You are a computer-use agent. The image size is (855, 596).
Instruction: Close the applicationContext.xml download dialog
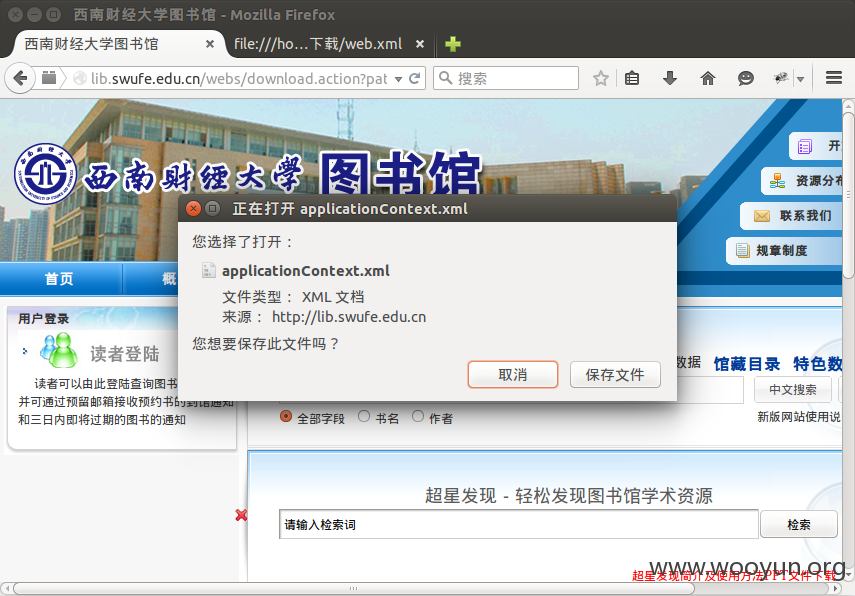(193, 208)
